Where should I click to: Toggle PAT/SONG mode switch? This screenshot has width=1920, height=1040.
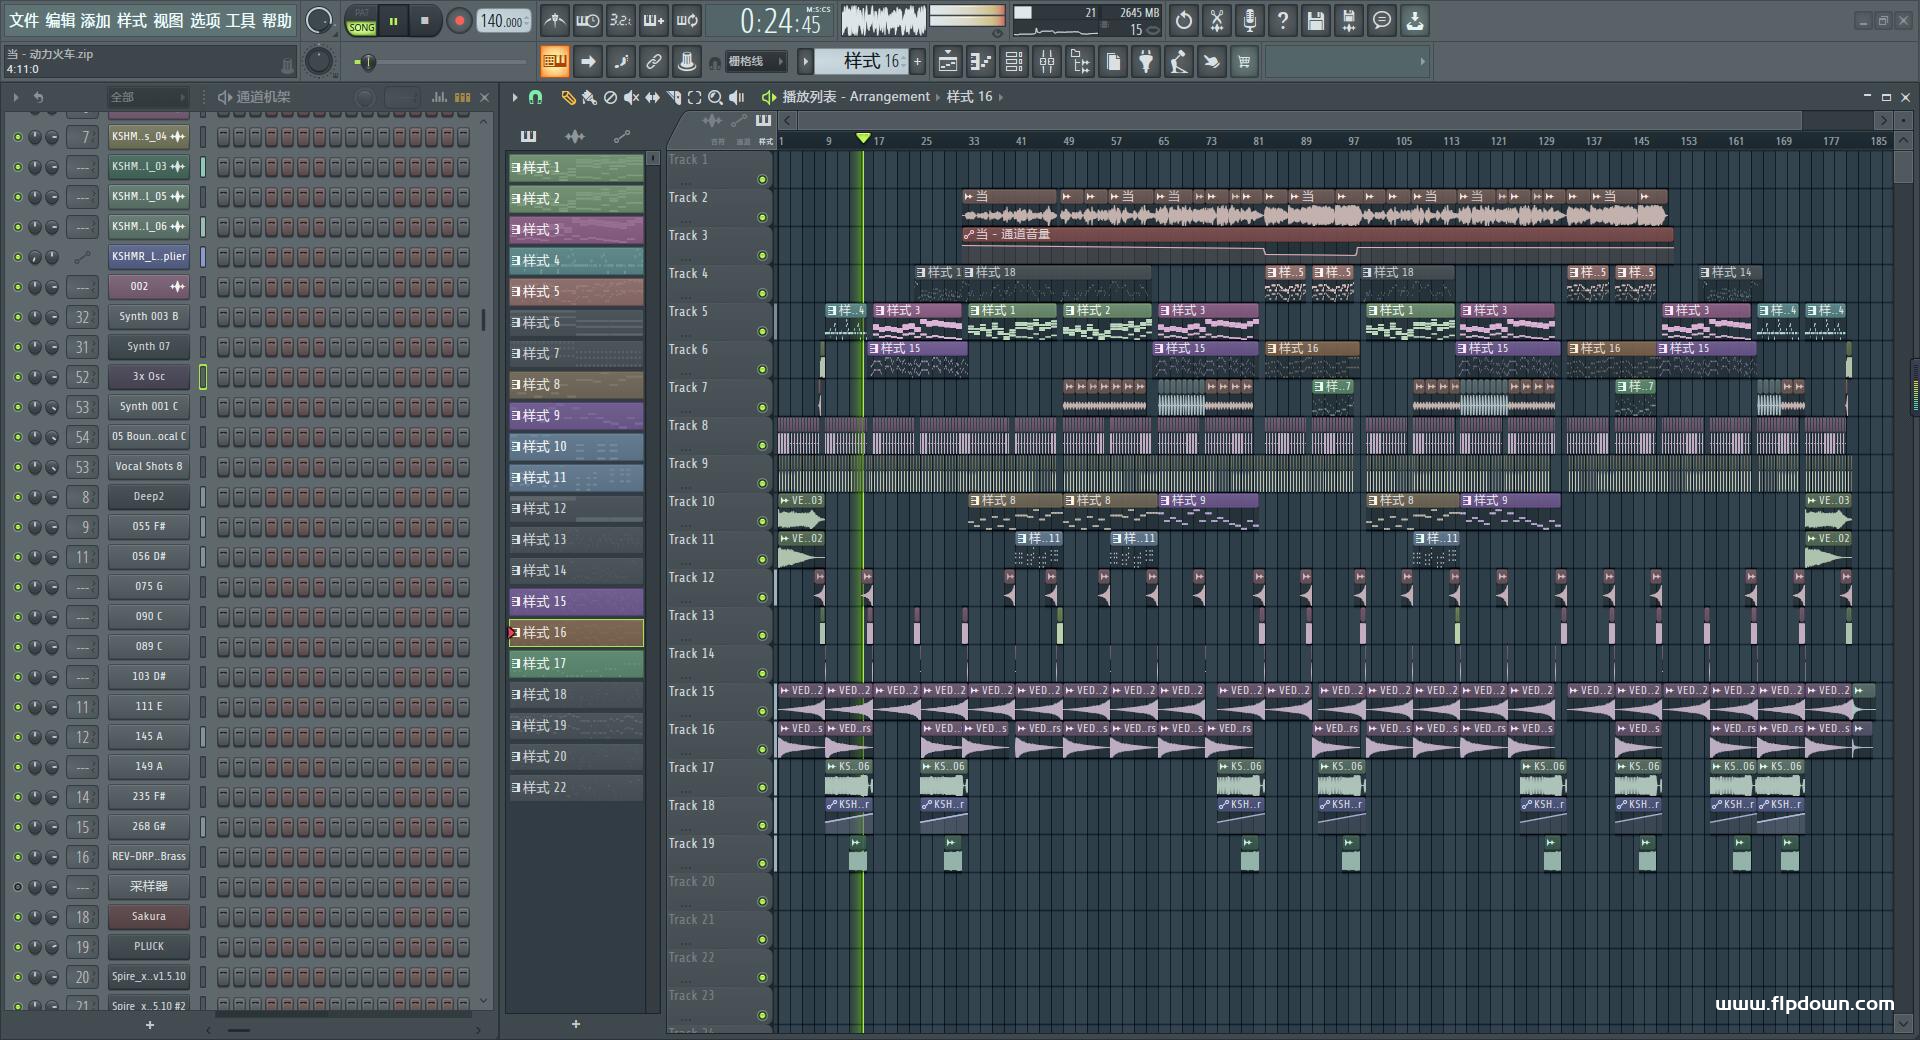(x=361, y=21)
